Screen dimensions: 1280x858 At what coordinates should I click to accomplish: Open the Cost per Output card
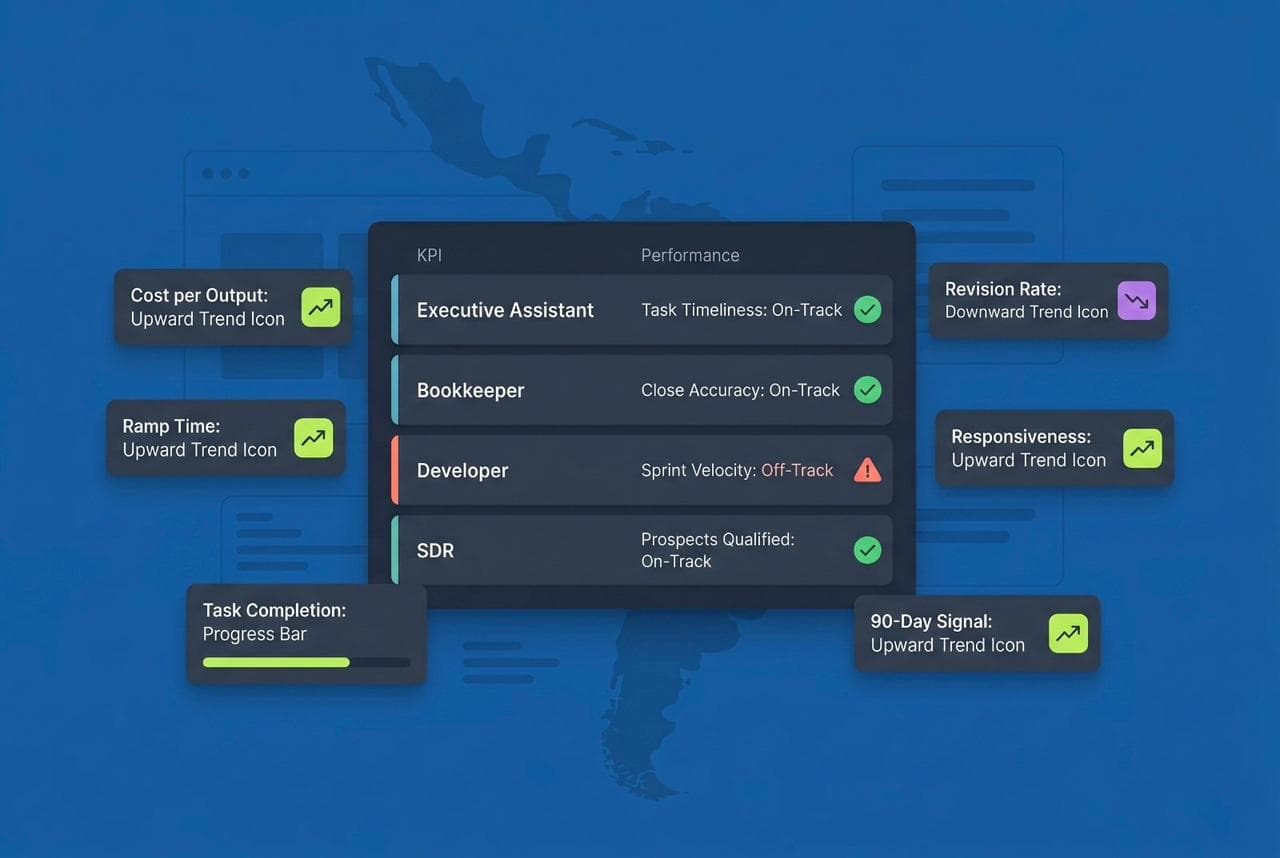coord(232,307)
